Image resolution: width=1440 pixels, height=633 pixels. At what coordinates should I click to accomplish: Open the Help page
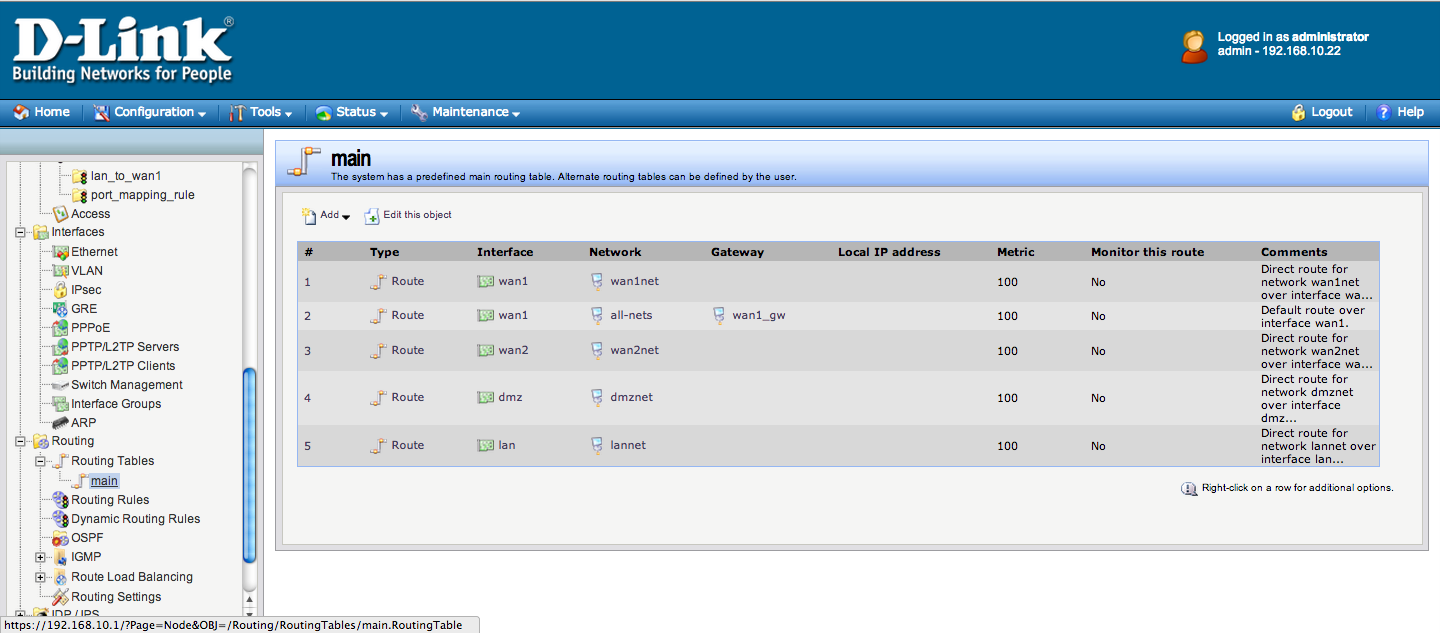(x=1400, y=112)
